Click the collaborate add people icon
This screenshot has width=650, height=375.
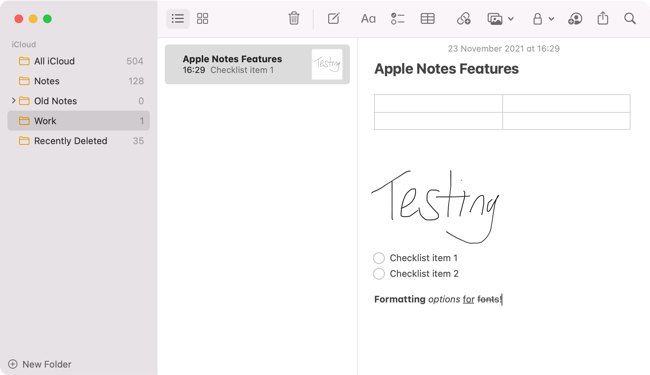click(575, 19)
